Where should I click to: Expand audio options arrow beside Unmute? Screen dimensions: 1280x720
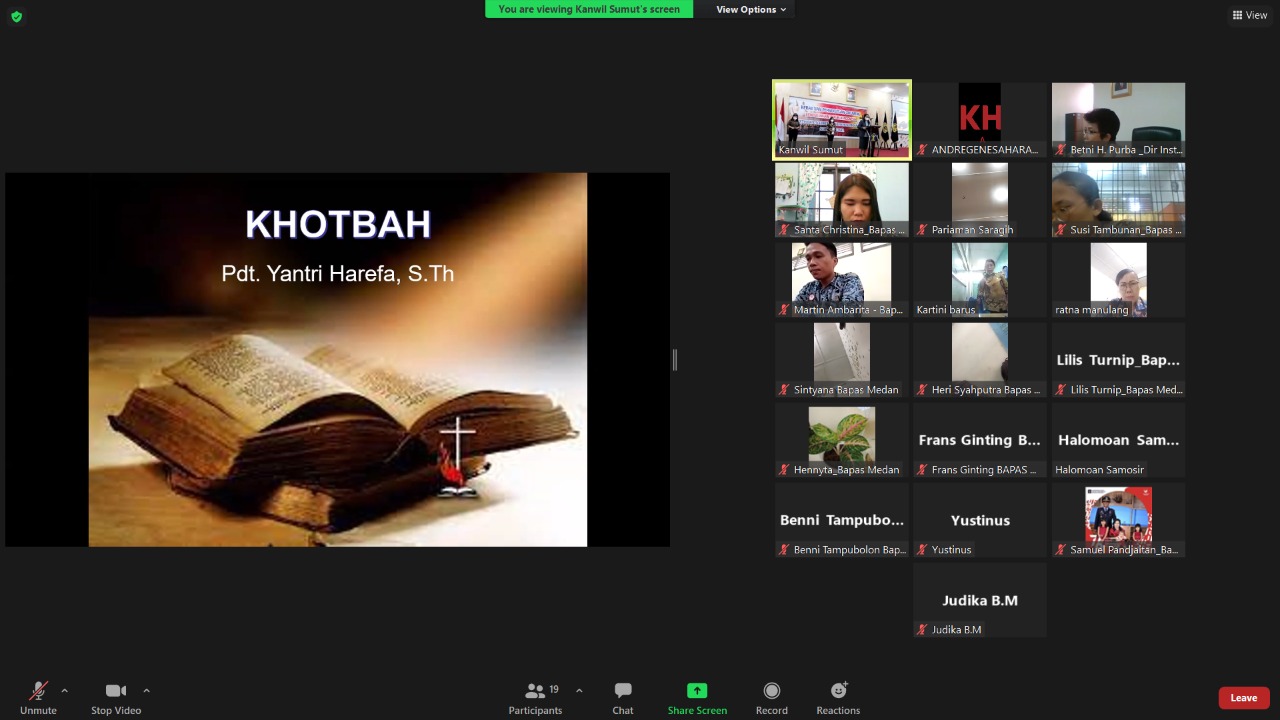[65, 690]
